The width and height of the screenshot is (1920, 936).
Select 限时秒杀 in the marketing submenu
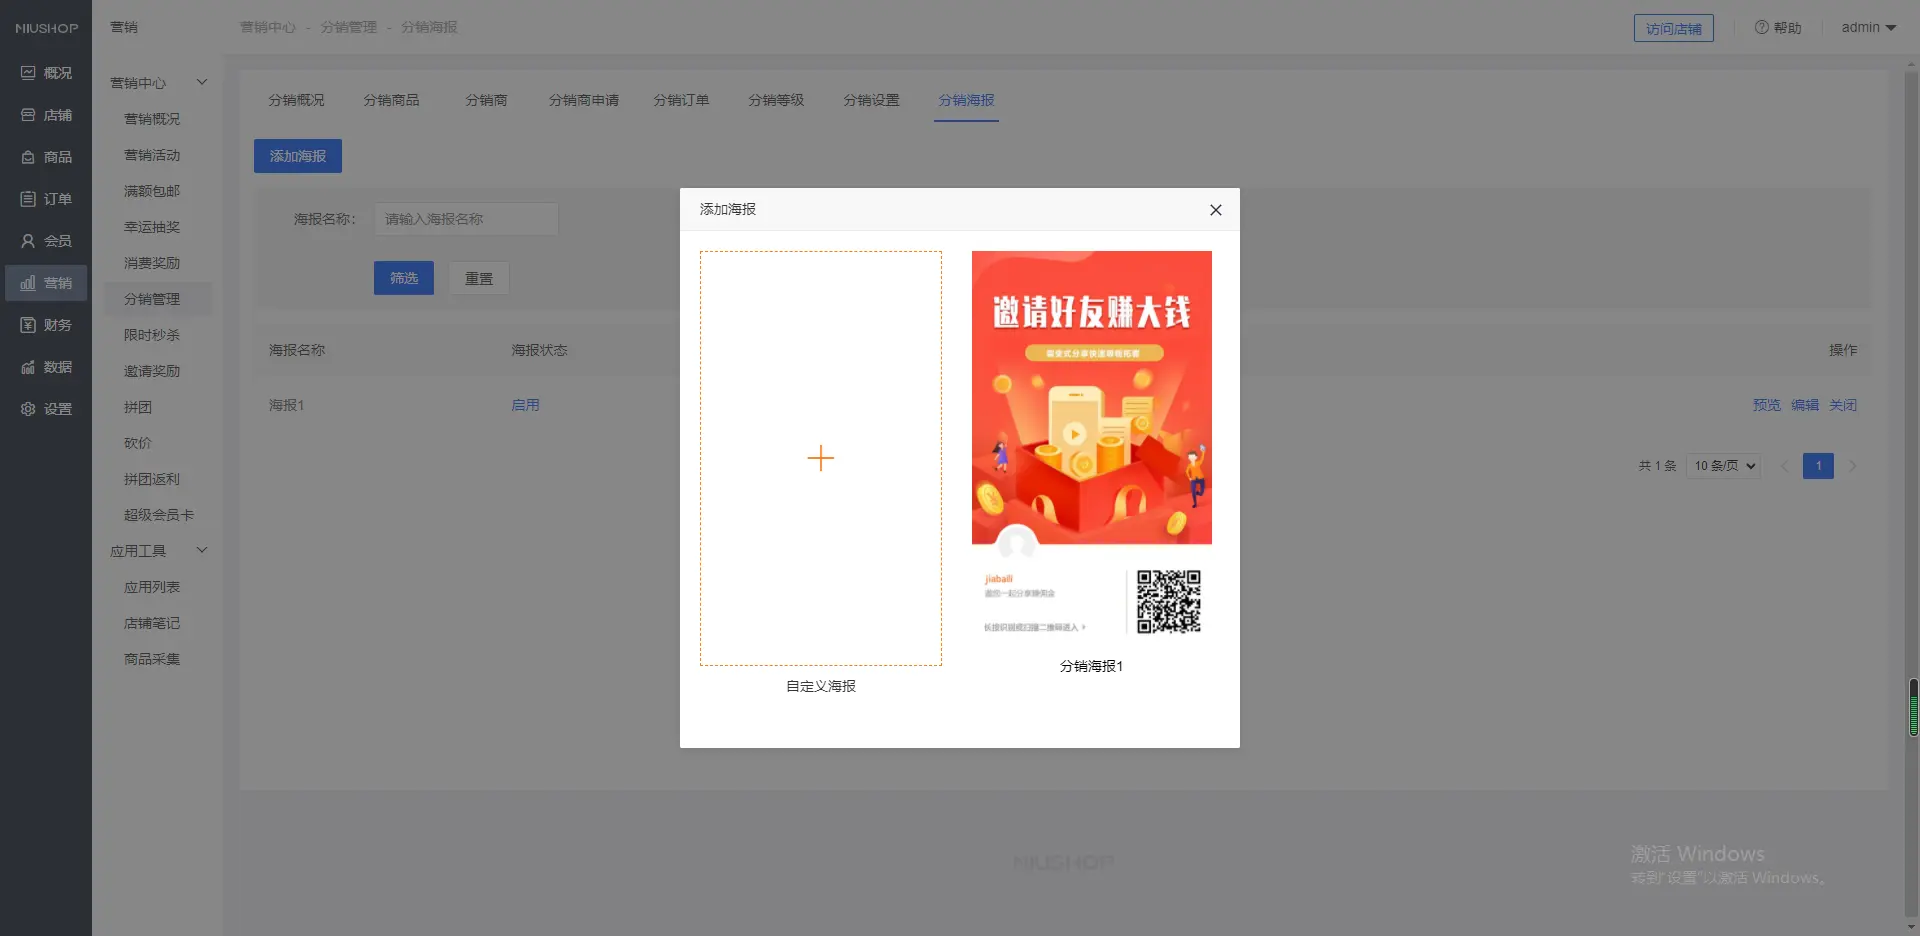(152, 335)
